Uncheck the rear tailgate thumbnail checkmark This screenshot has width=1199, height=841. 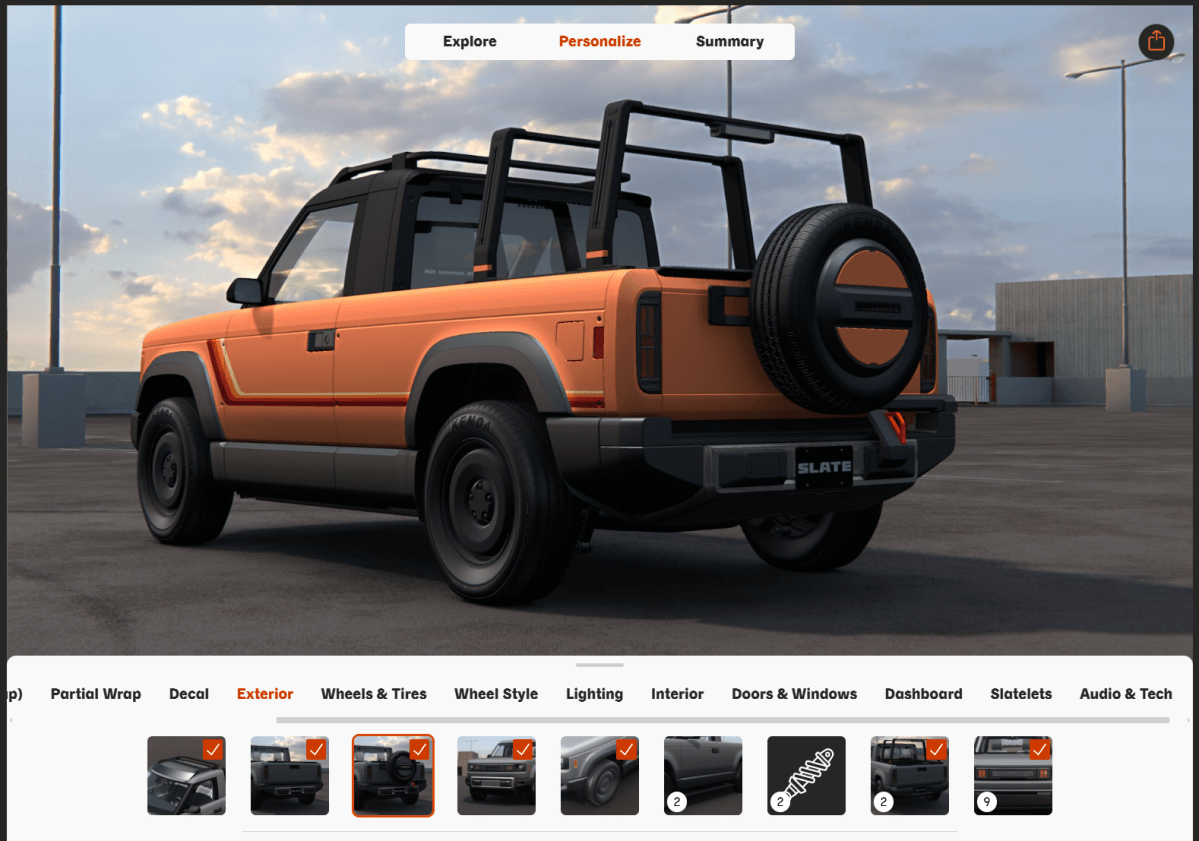[x=316, y=749]
